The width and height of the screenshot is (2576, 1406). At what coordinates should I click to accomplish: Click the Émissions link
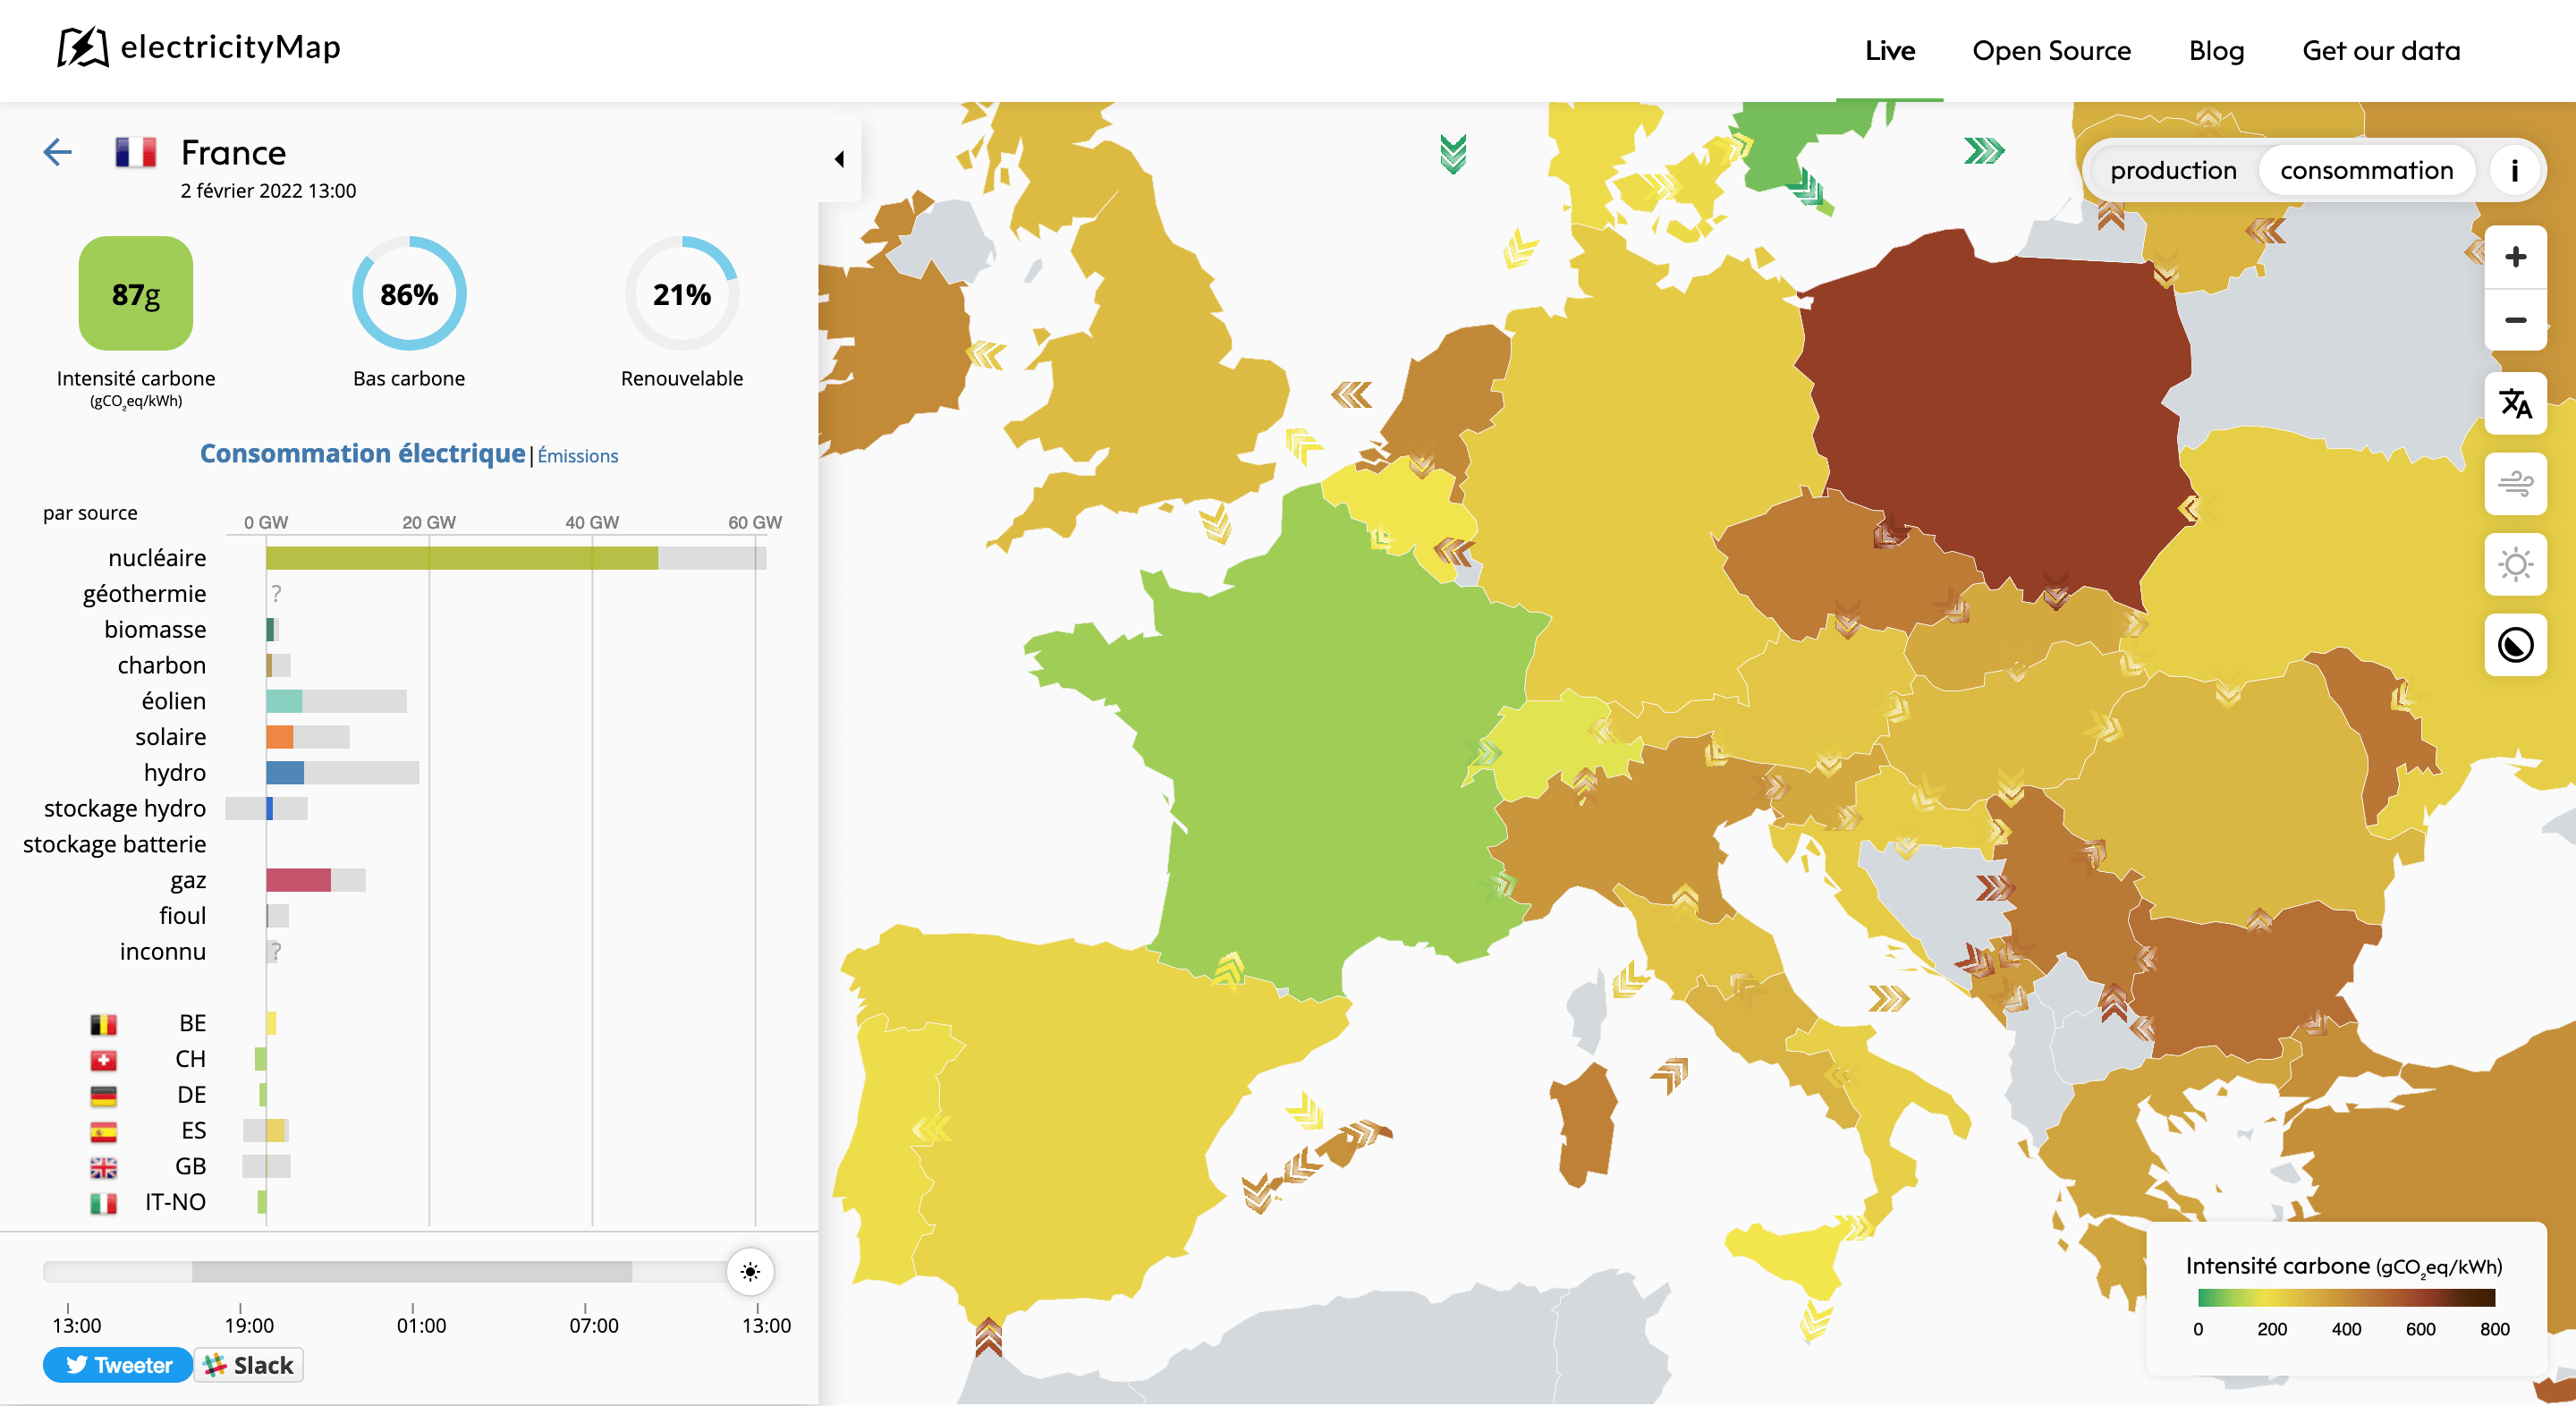(x=577, y=456)
